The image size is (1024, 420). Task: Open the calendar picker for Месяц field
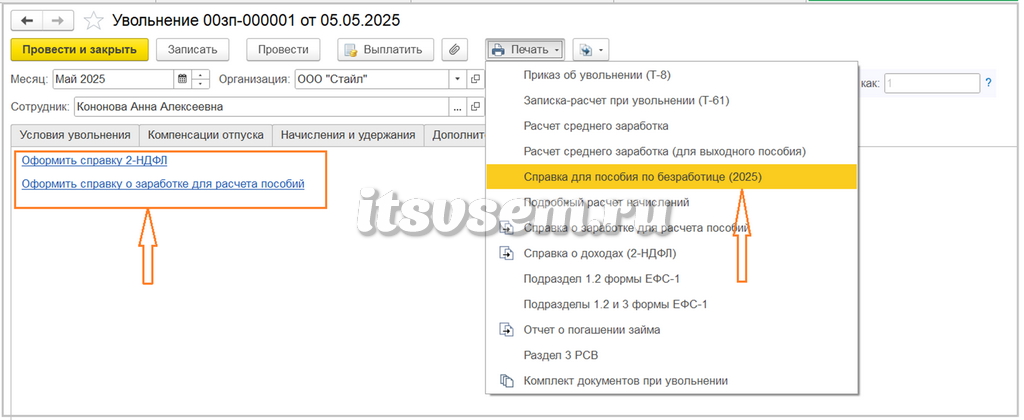click(x=182, y=80)
